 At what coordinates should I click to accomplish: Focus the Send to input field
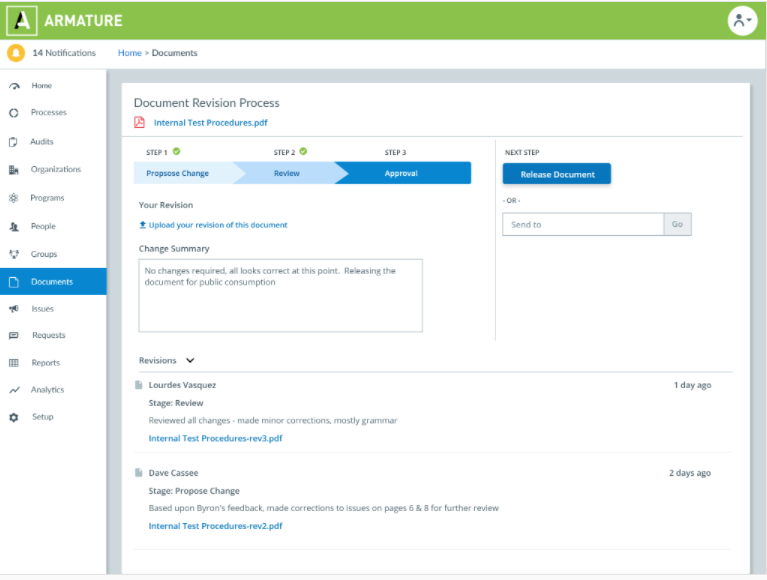pos(583,224)
